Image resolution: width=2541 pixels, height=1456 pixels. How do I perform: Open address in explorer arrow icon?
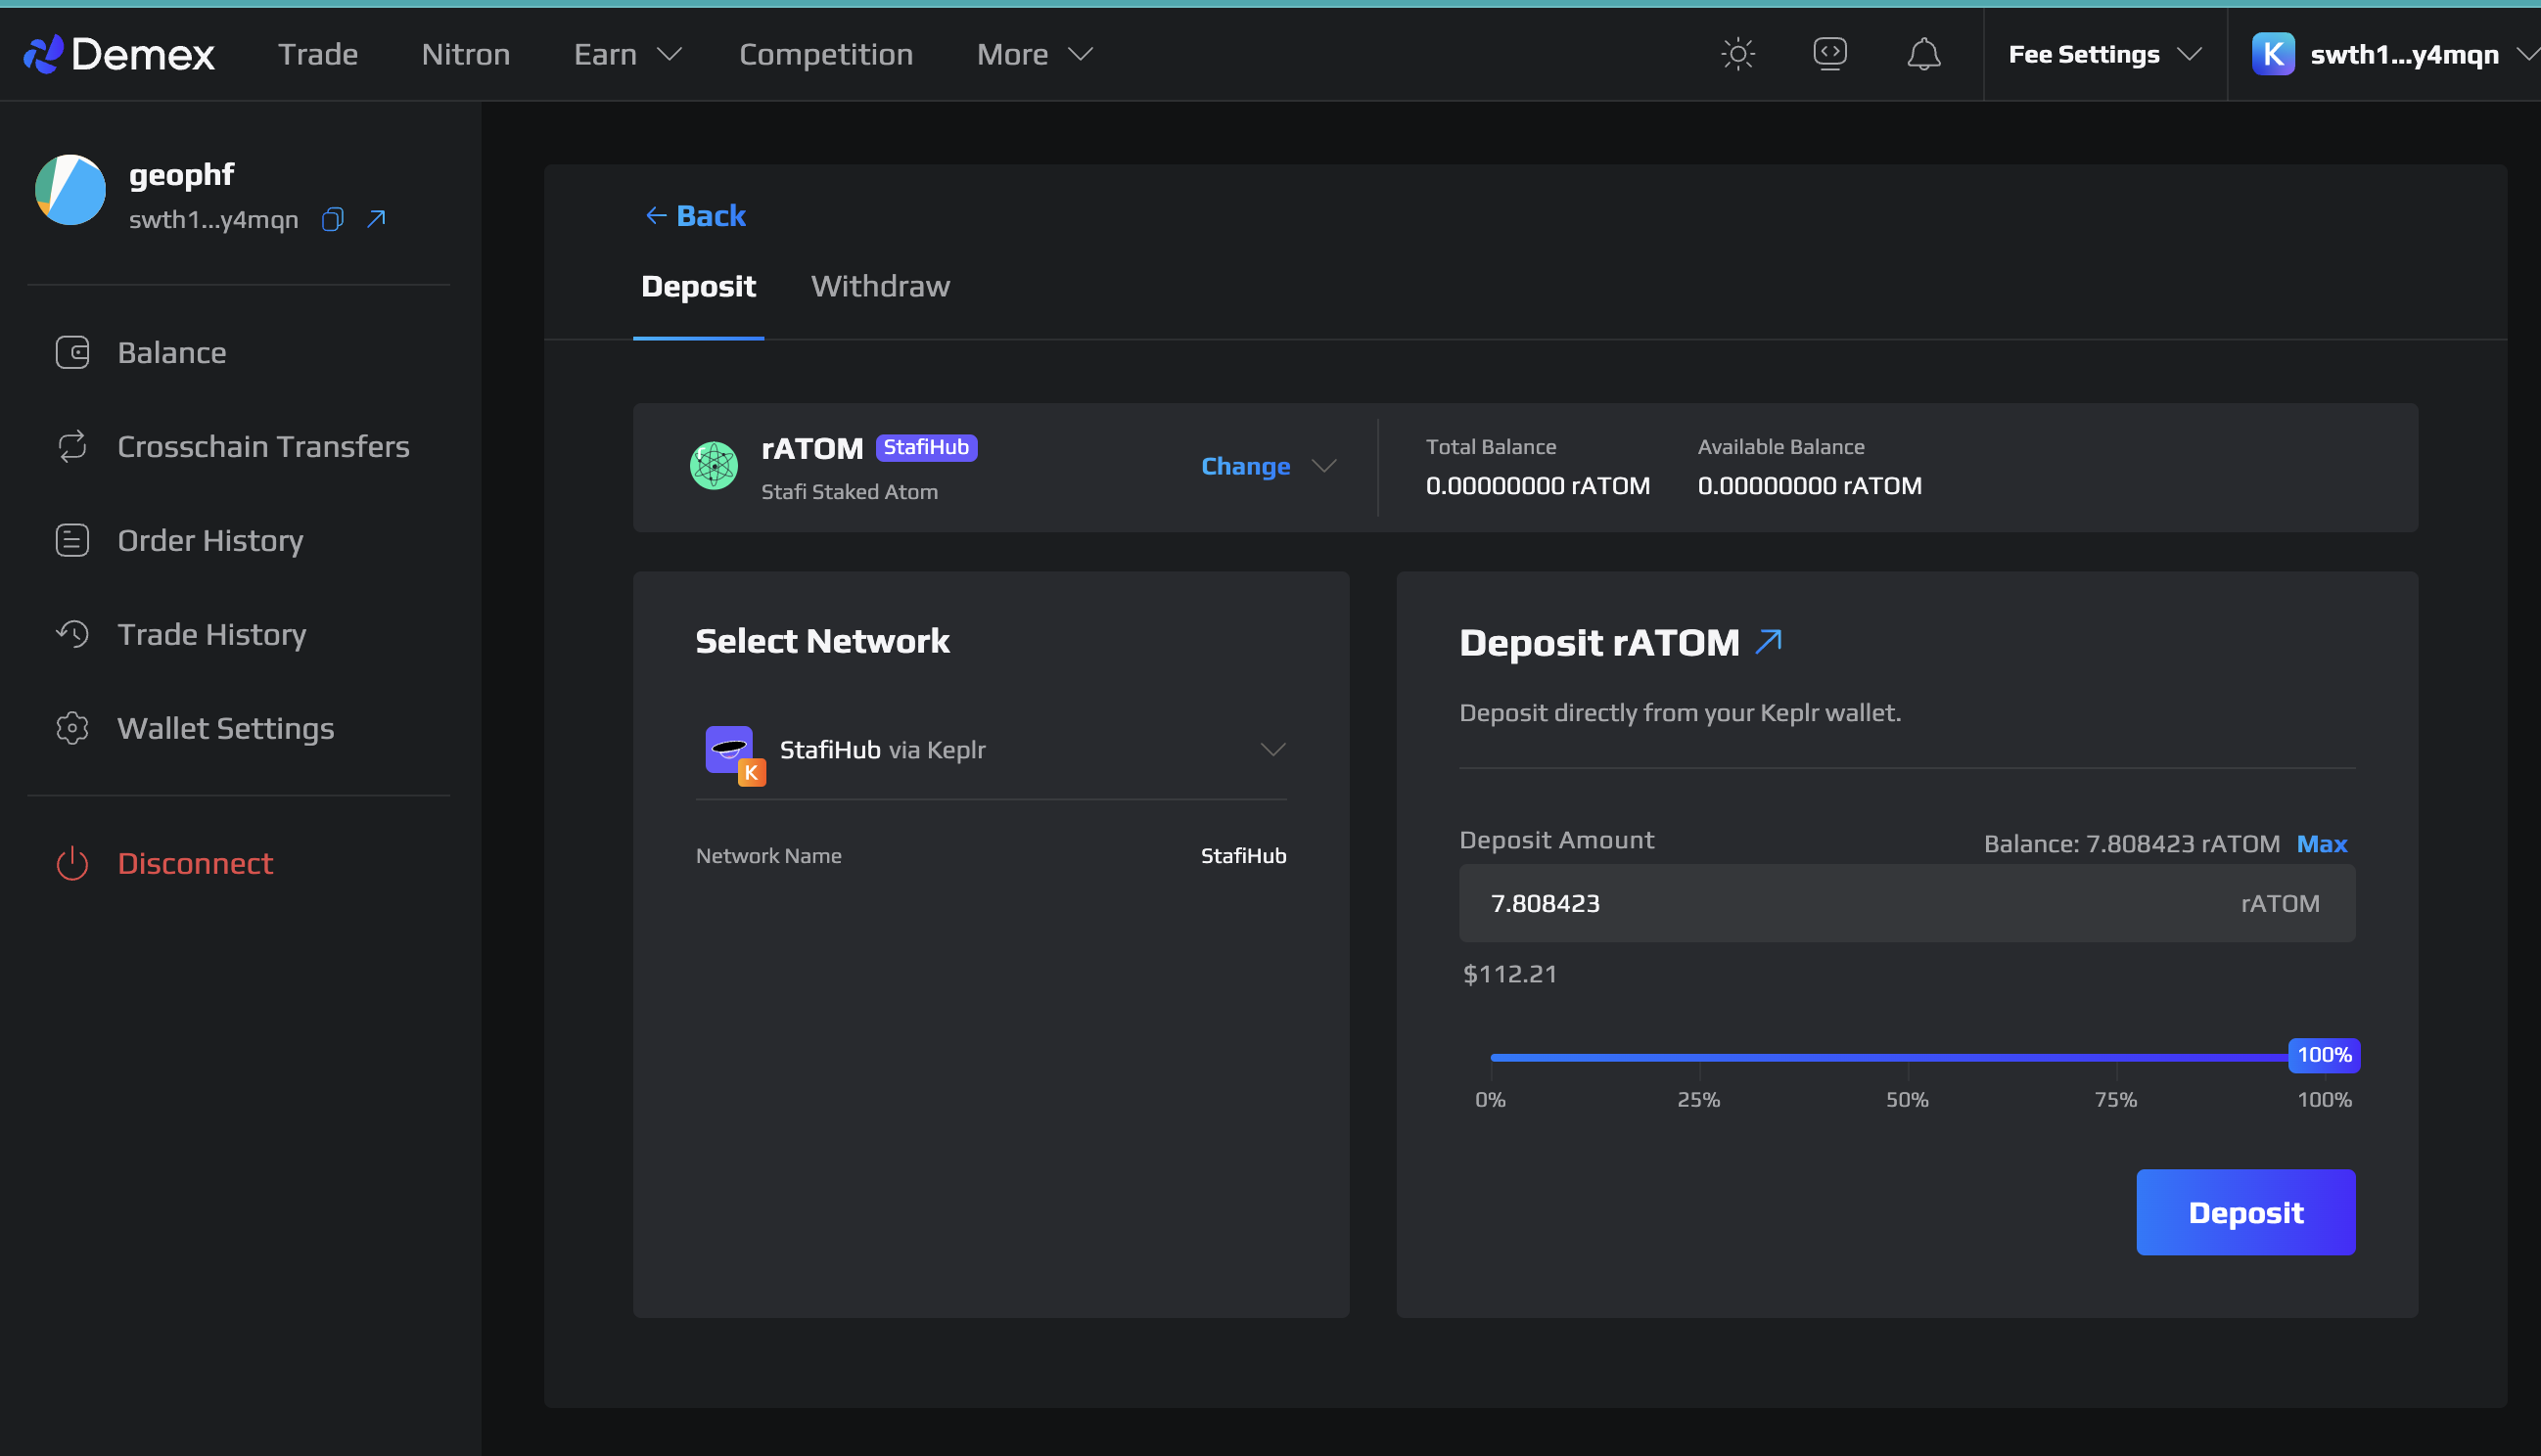coord(376,219)
